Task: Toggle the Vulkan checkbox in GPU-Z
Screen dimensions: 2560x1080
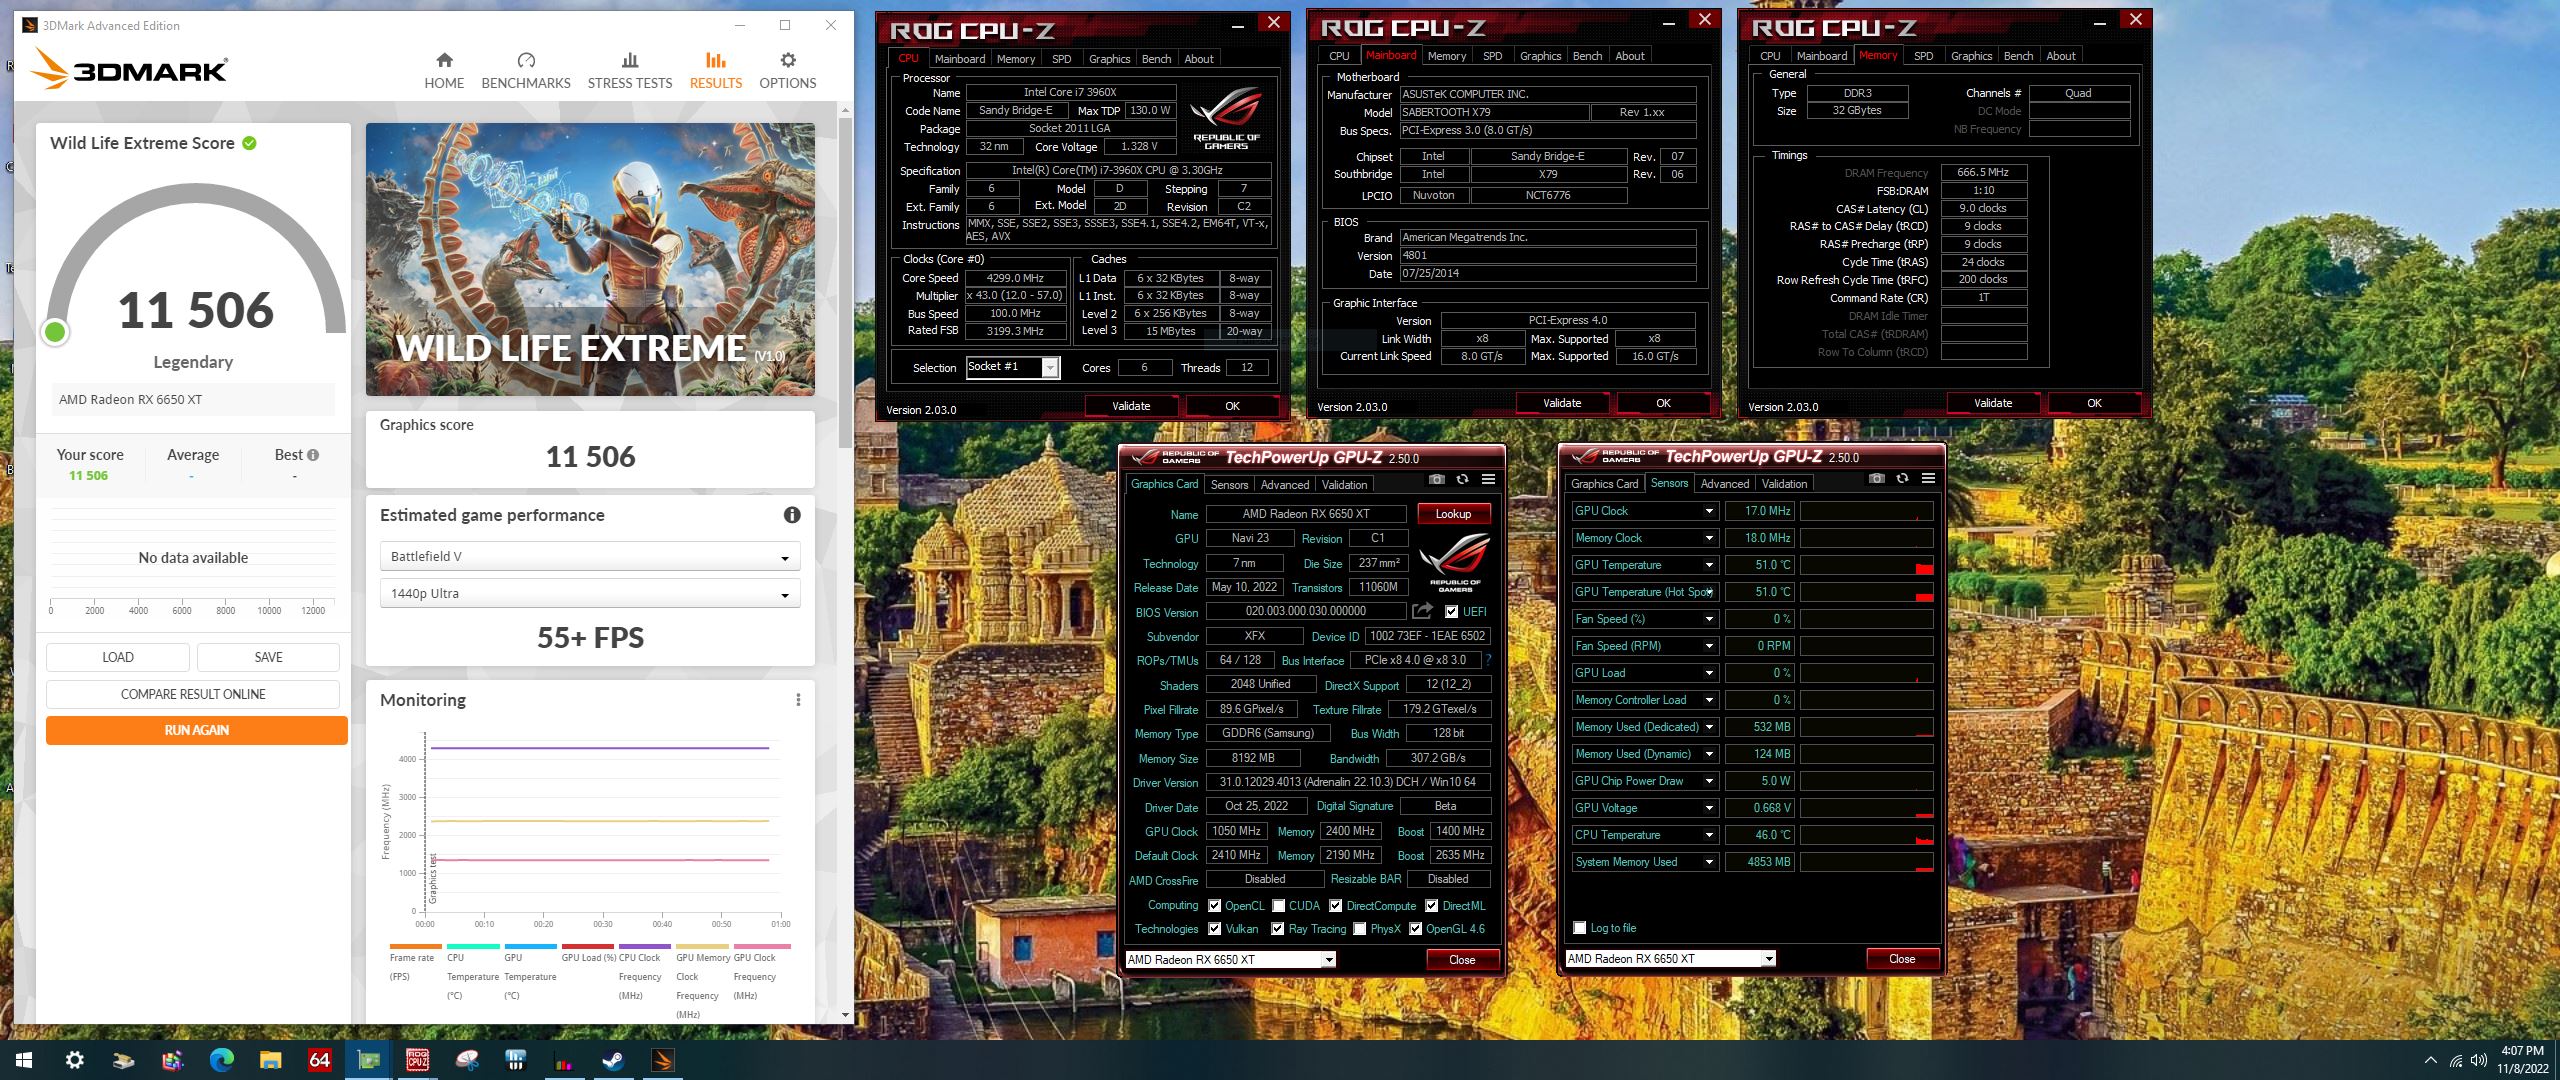Action: click(x=1214, y=929)
